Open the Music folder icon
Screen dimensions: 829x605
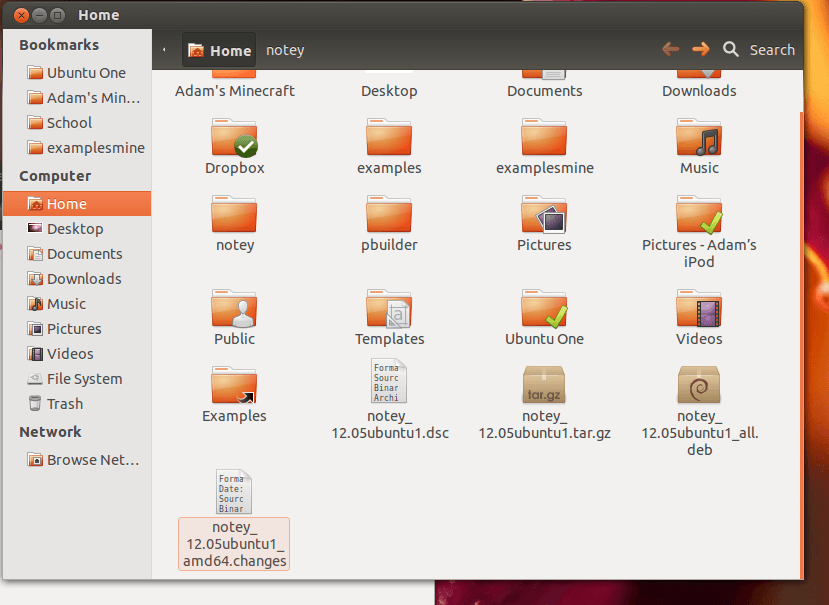pyautogui.click(x=699, y=138)
